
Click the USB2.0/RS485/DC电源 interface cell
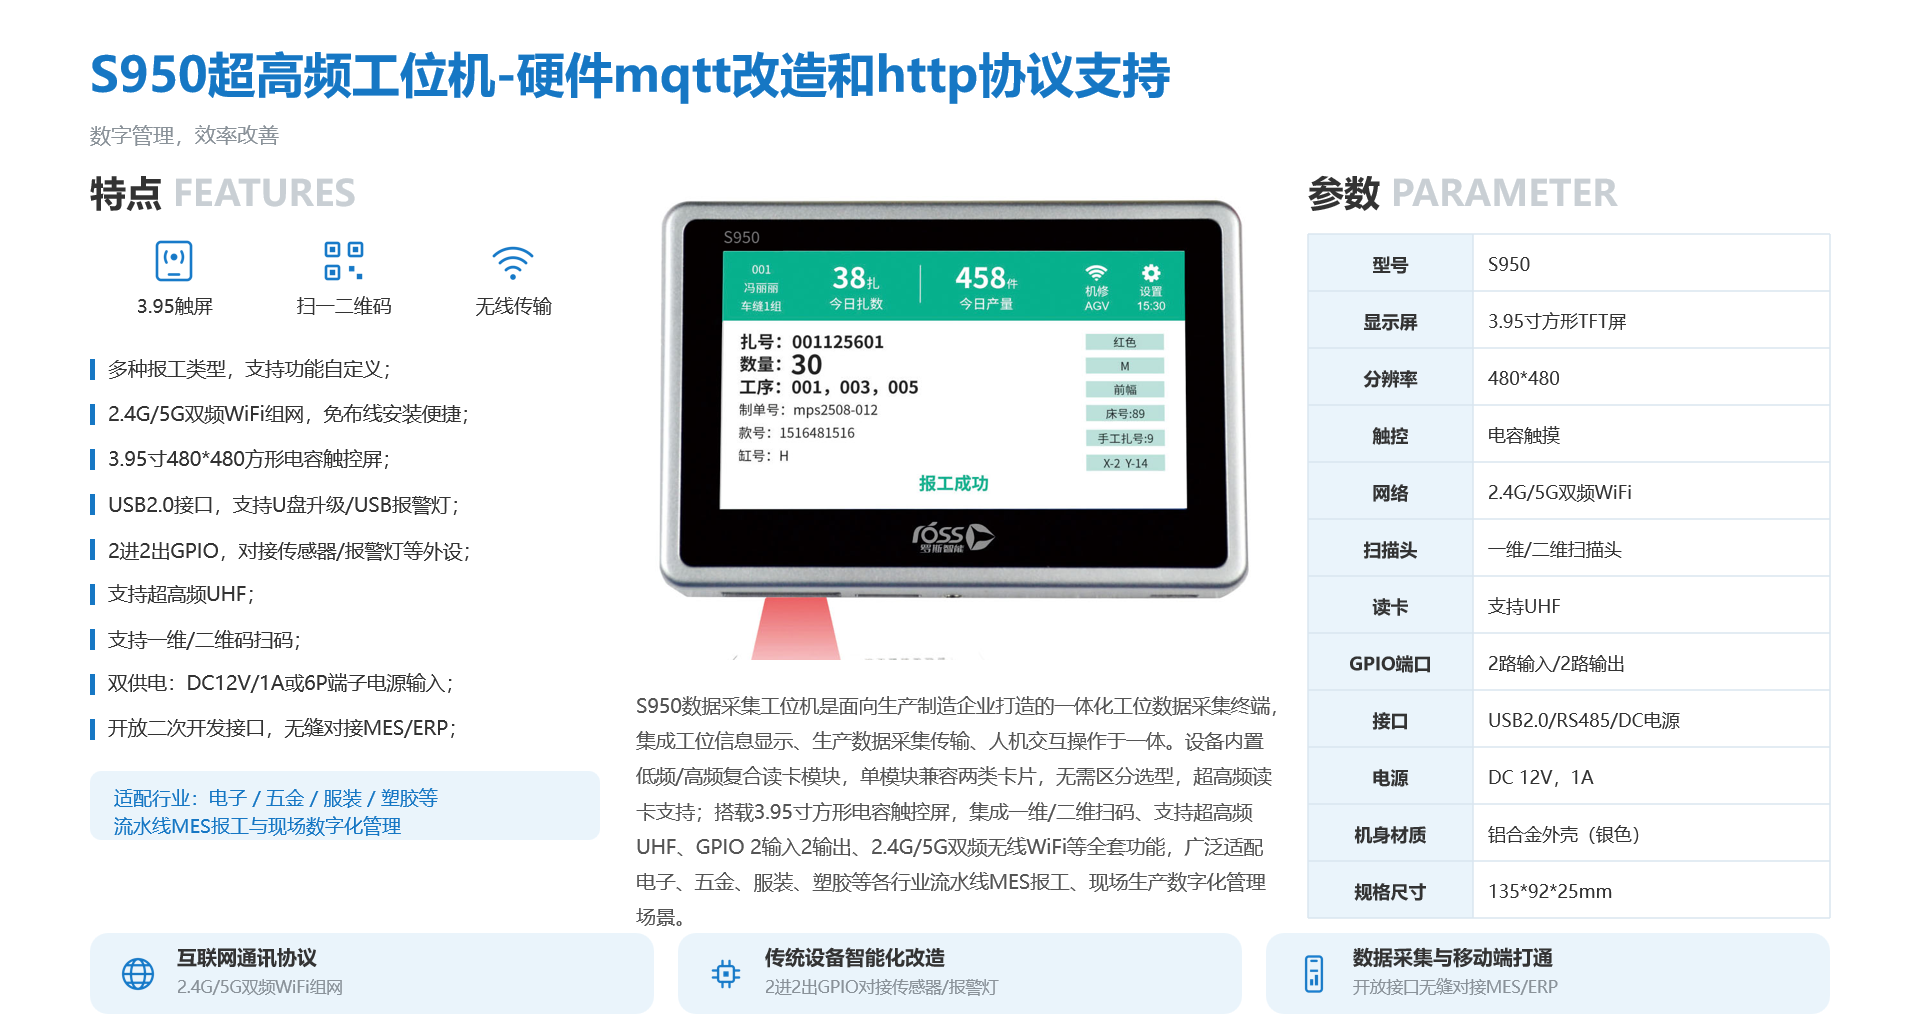[1651, 720]
